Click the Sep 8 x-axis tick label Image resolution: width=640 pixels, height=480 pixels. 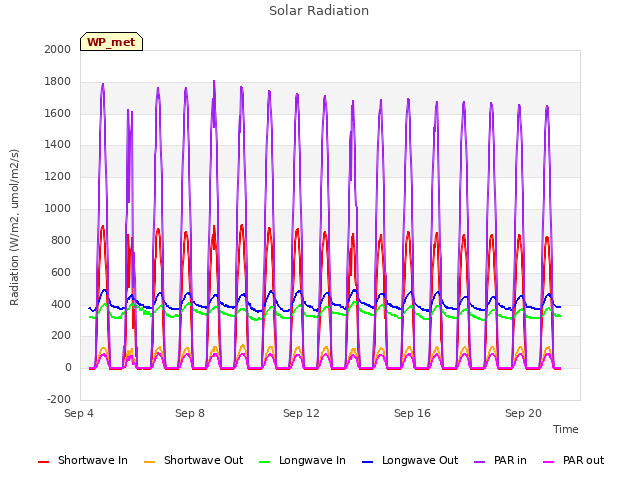pyautogui.click(x=190, y=413)
